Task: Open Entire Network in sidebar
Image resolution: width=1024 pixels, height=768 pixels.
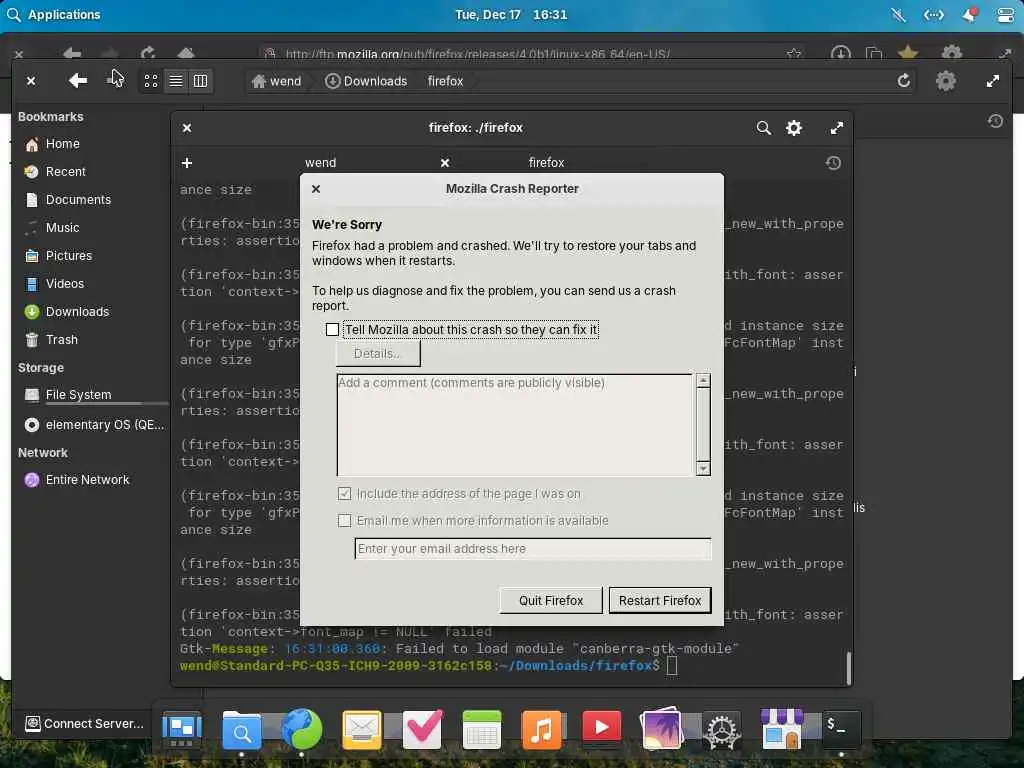Action: pos(90,480)
